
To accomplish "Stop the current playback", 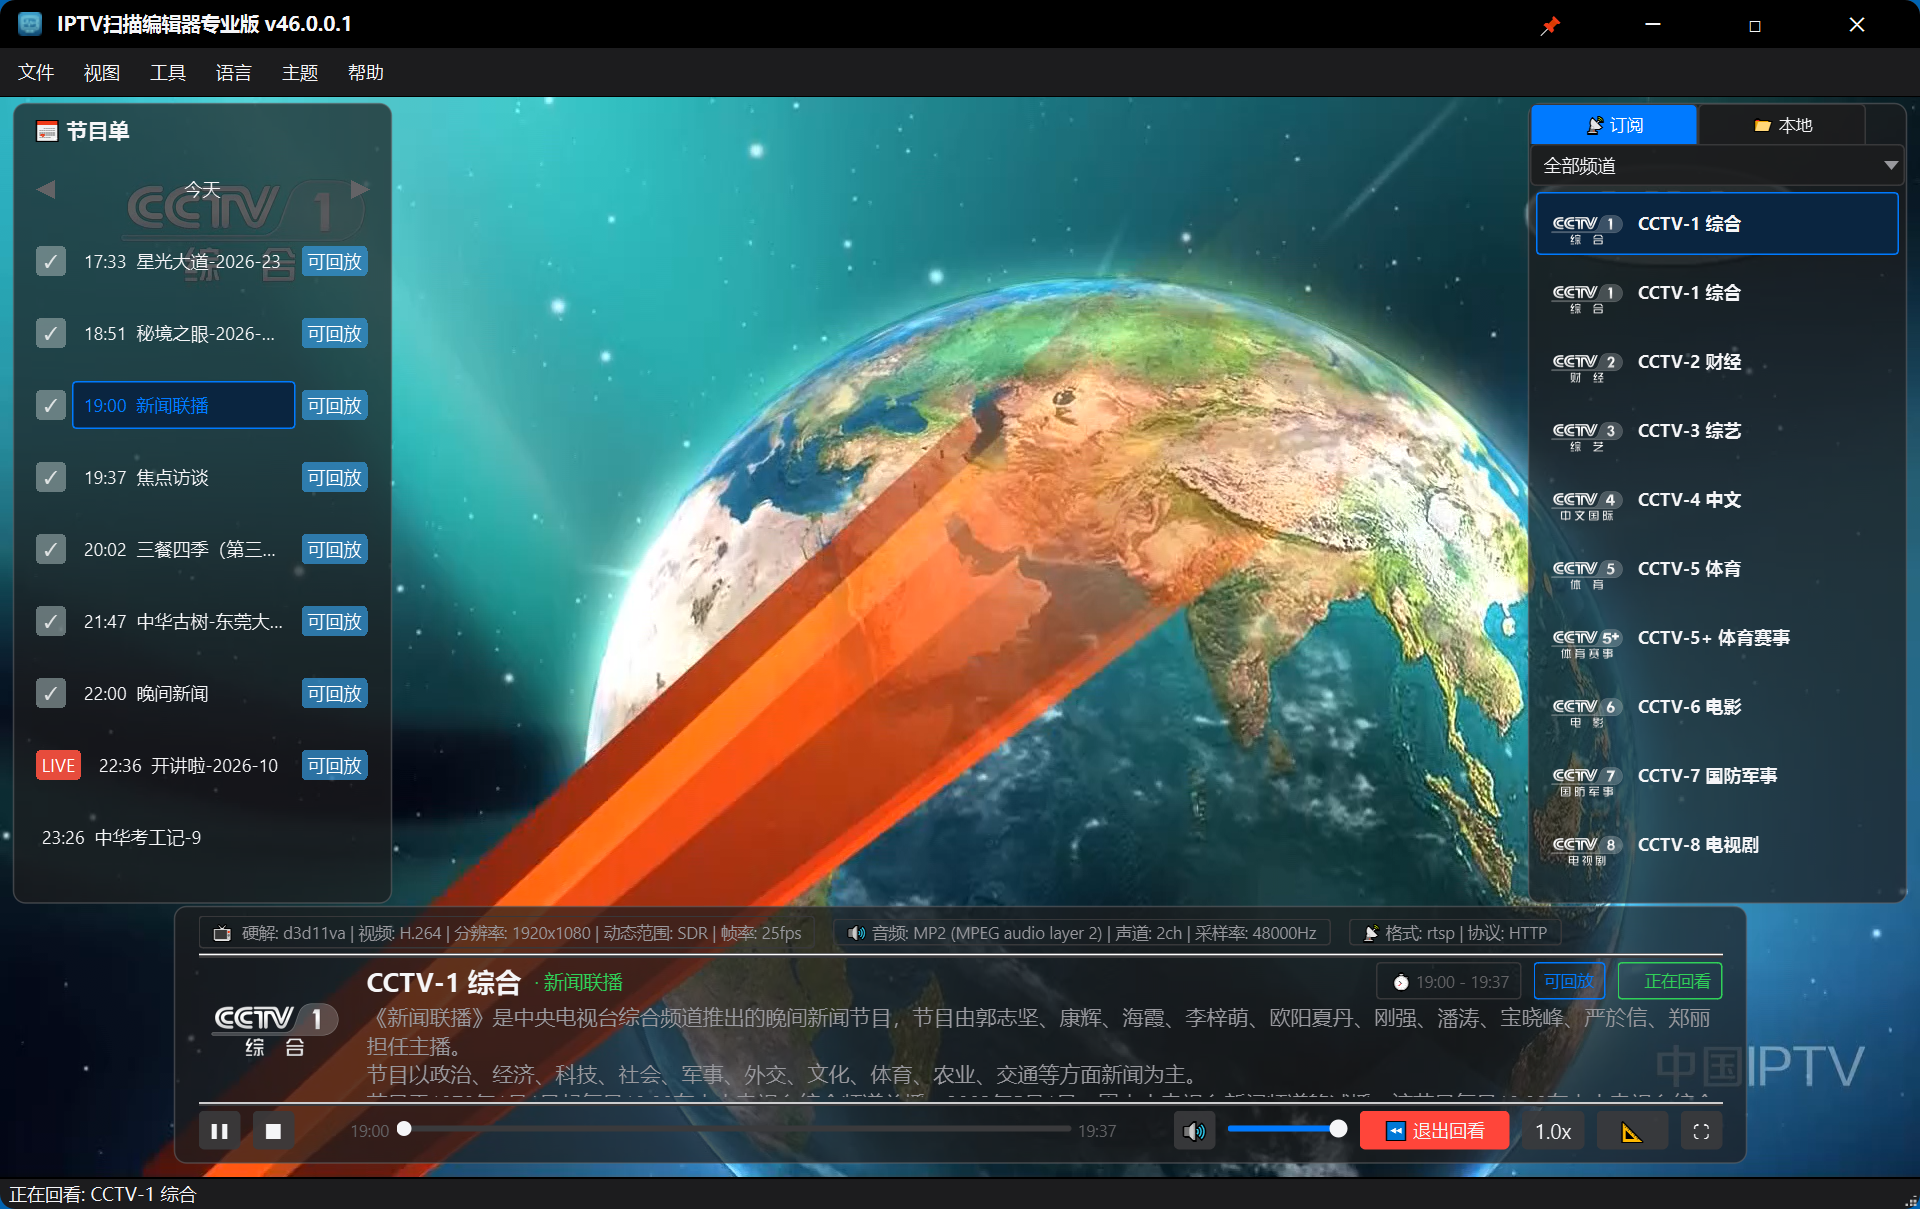I will [273, 1131].
